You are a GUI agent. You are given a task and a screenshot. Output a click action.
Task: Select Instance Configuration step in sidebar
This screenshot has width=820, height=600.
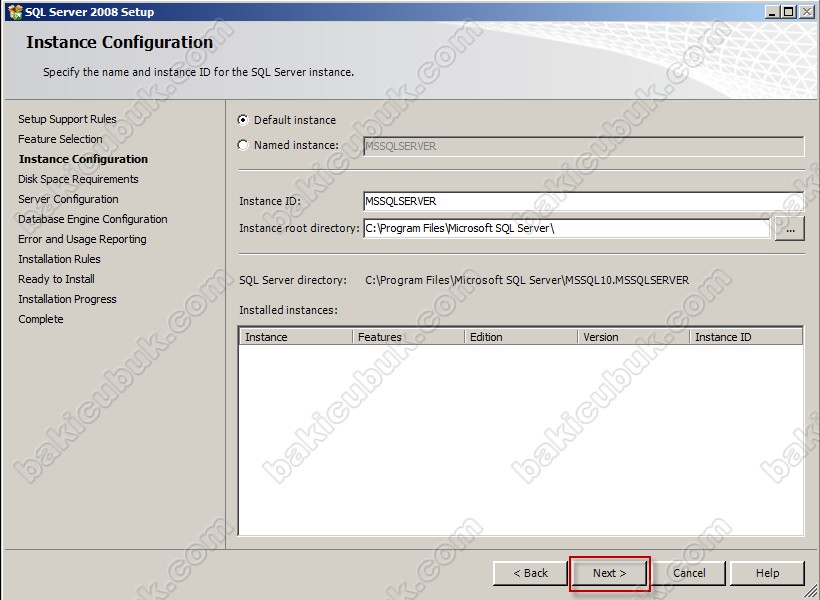(x=83, y=159)
